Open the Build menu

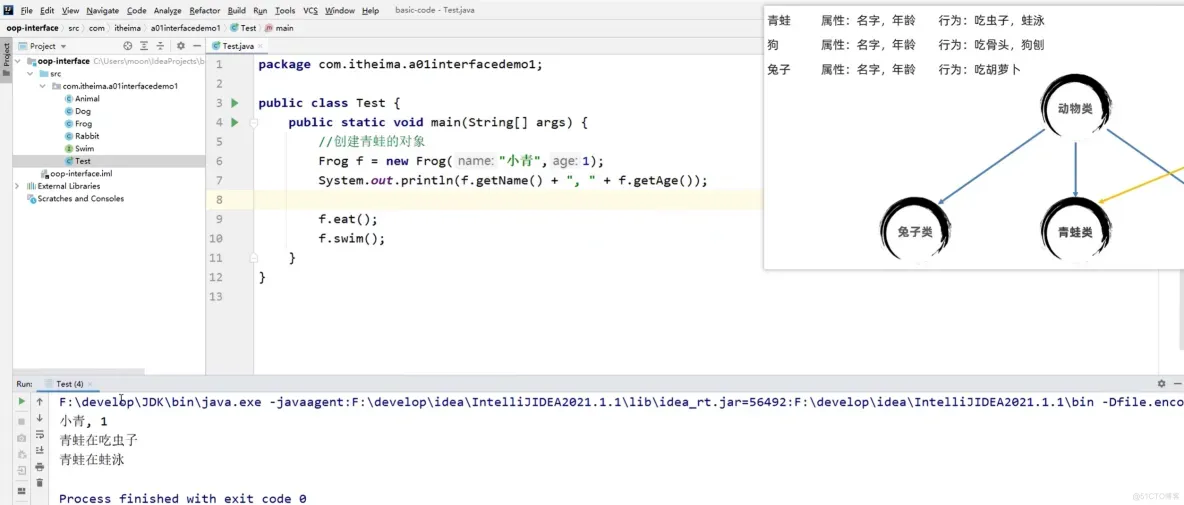point(237,11)
